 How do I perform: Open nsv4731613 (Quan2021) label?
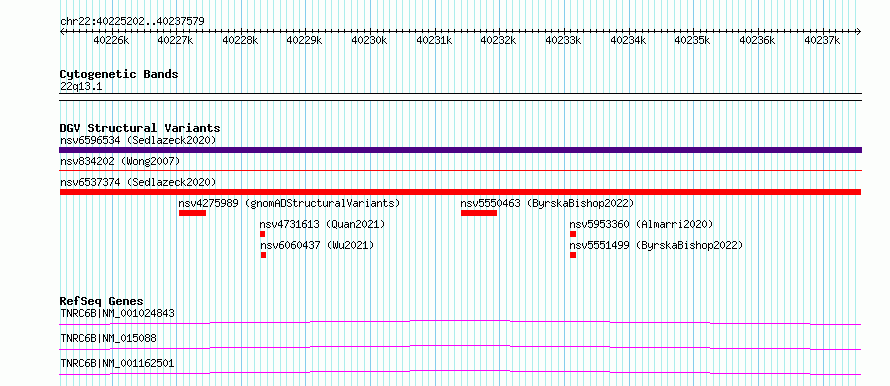tap(322, 225)
